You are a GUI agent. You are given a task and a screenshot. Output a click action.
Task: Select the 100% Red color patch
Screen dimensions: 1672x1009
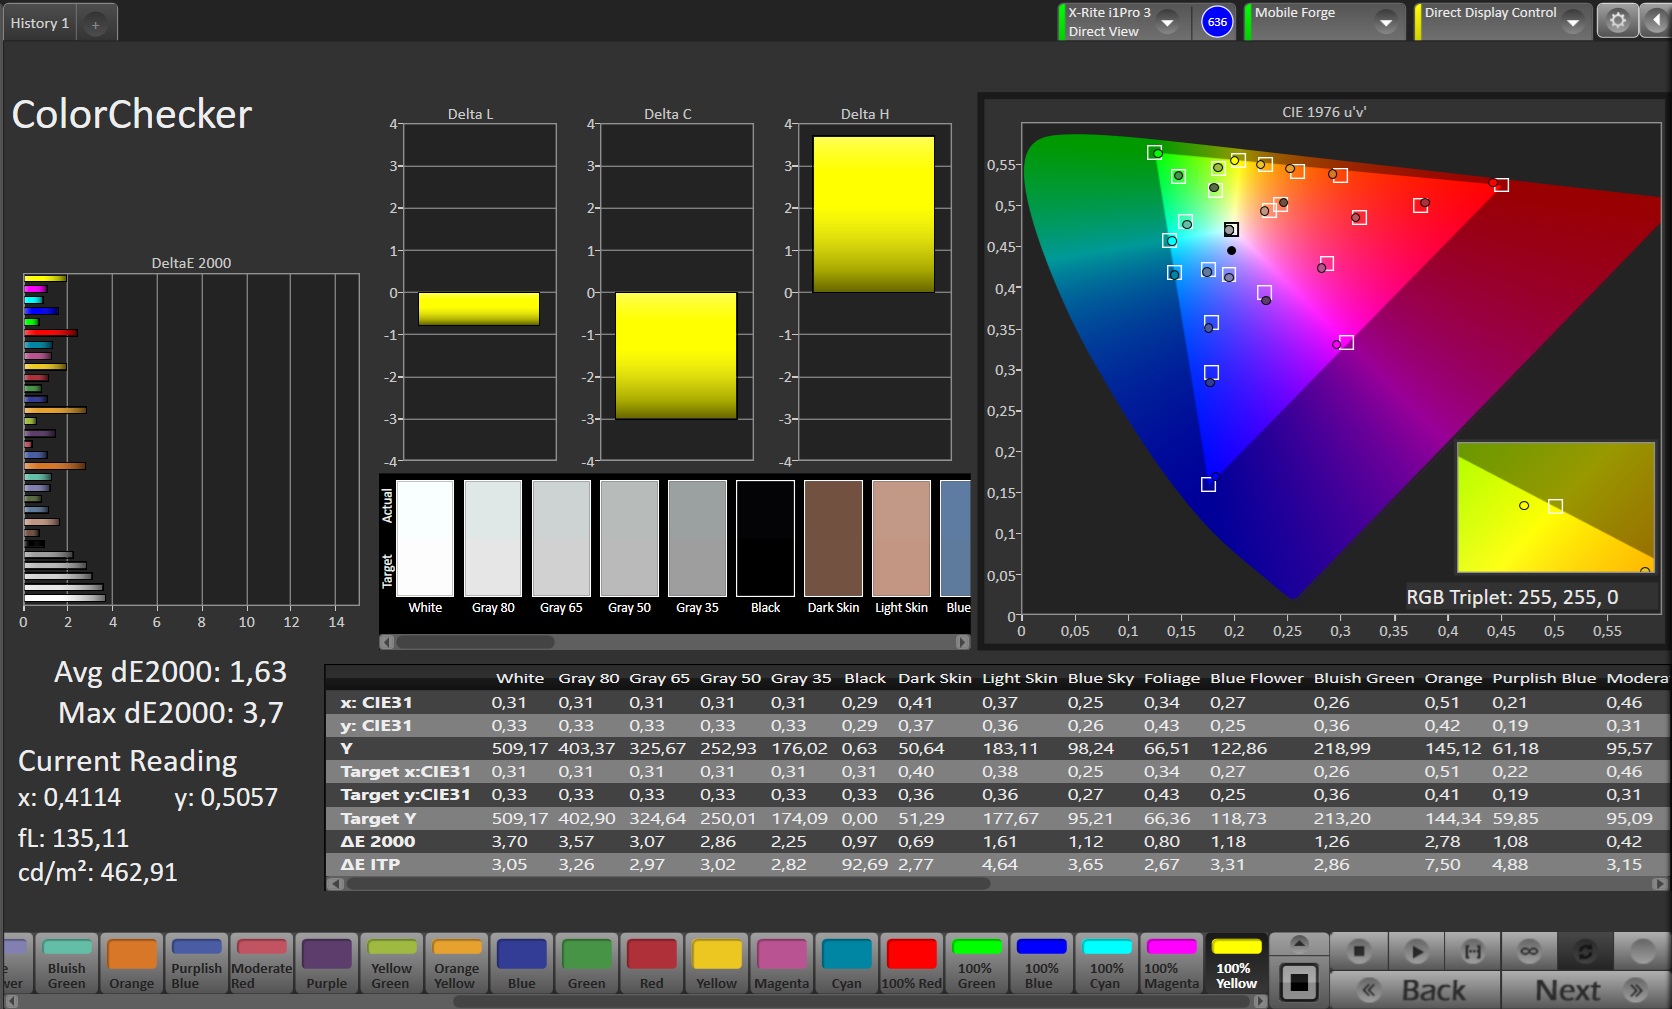coord(911,964)
